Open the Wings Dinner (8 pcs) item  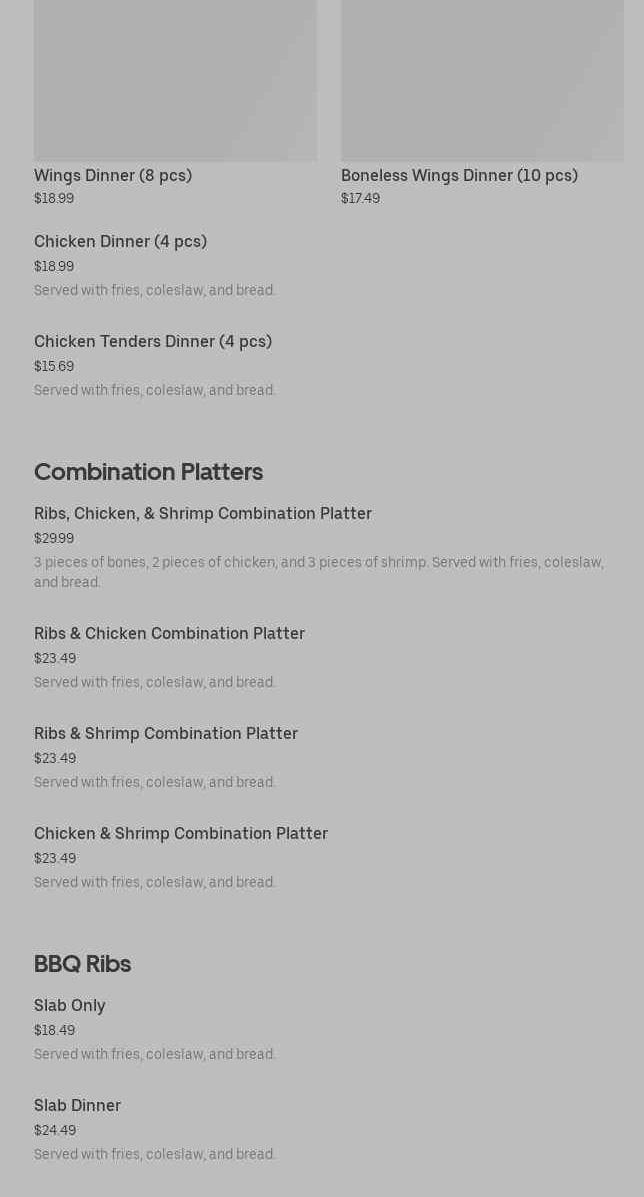click(x=113, y=176)
